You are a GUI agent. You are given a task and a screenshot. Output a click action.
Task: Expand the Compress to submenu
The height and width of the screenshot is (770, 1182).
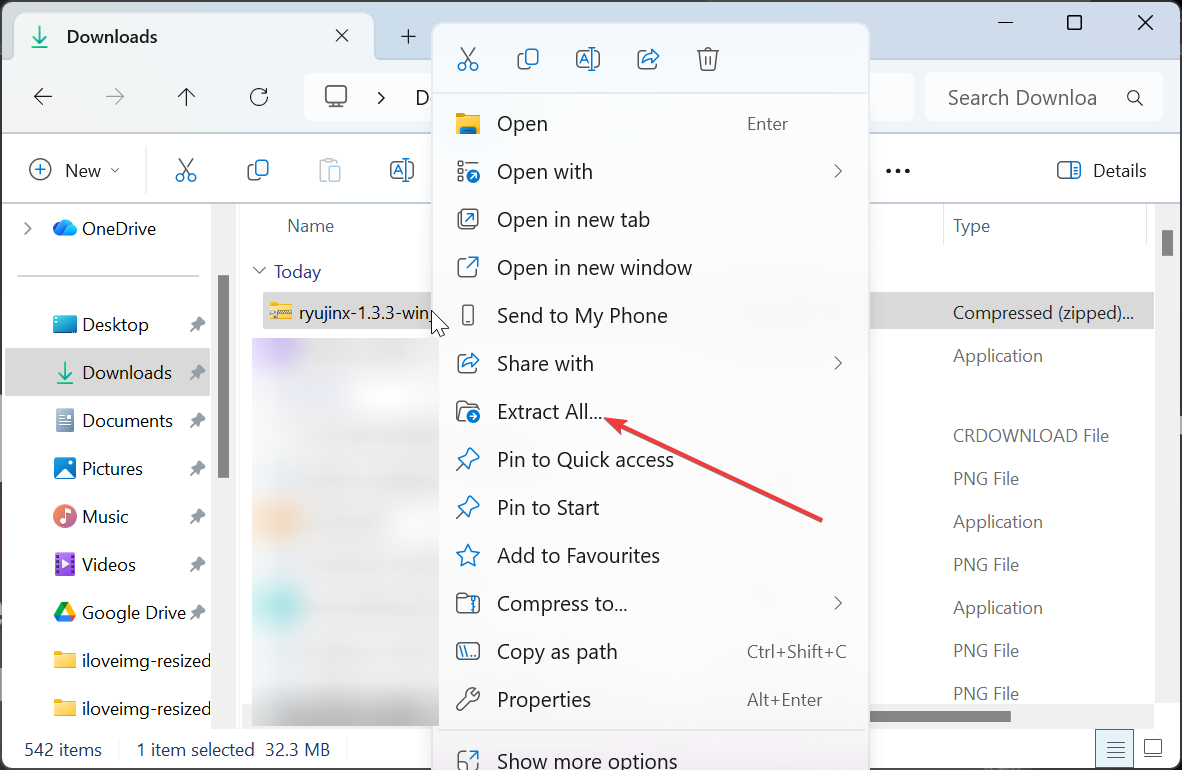[838, 603]
